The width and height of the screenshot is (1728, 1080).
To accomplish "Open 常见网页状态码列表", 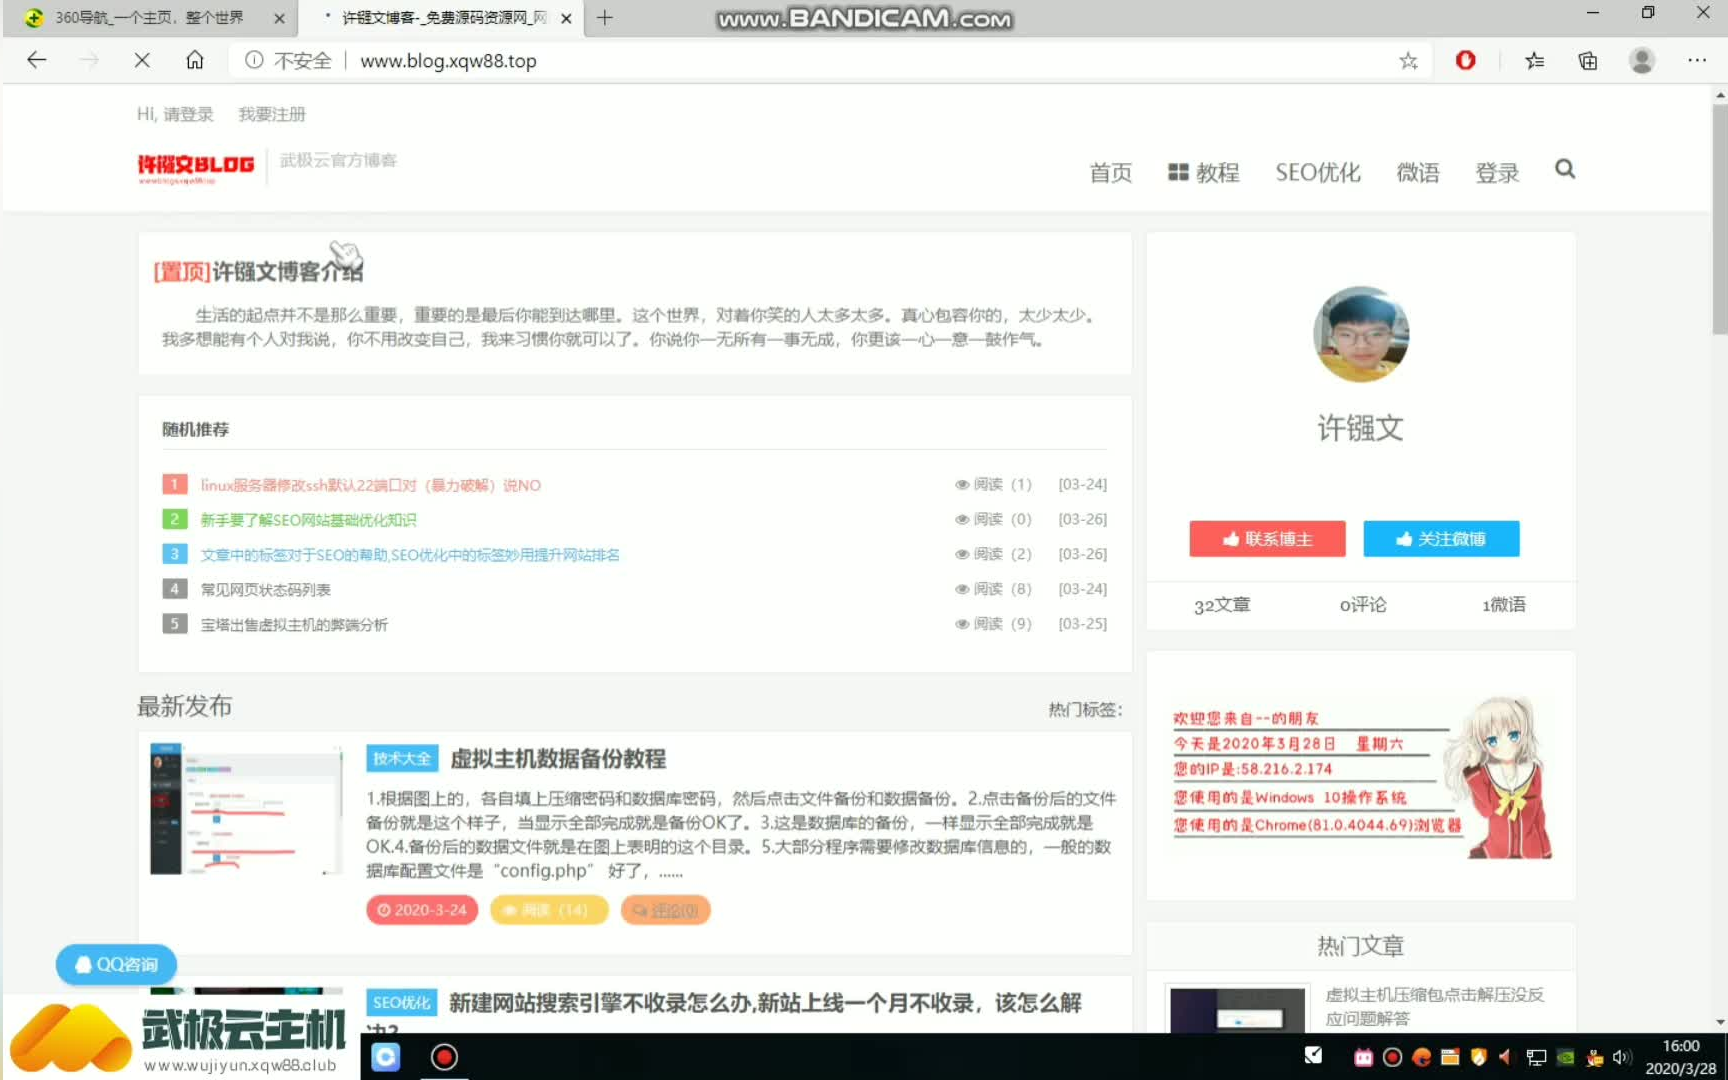I will point(265,590).
